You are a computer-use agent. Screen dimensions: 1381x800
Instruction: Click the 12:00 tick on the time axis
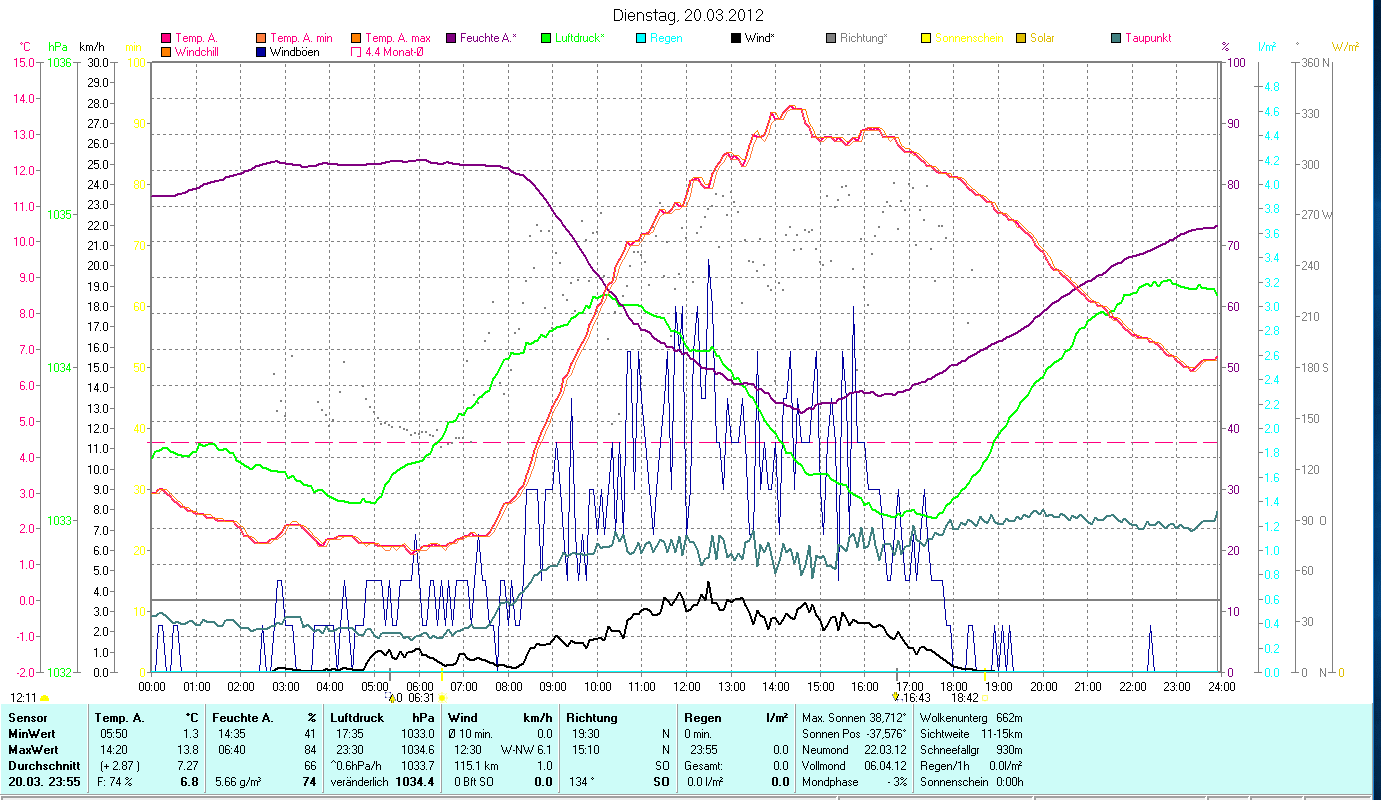click(x=687, y=687)
